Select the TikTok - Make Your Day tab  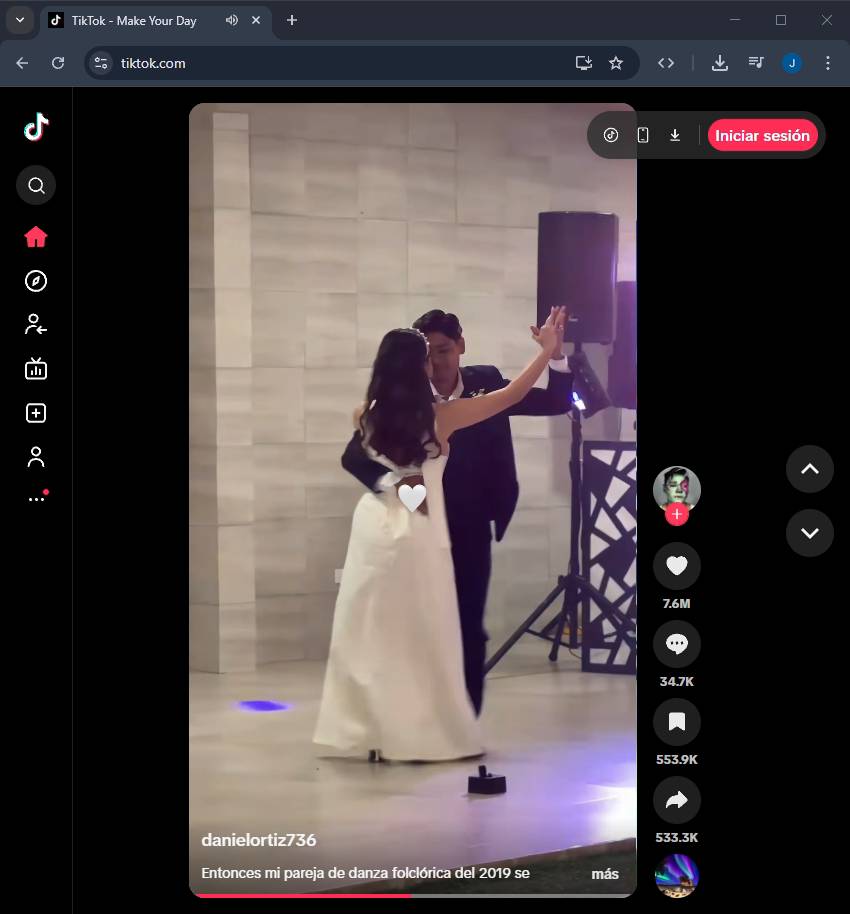click(x=134, y=20)
